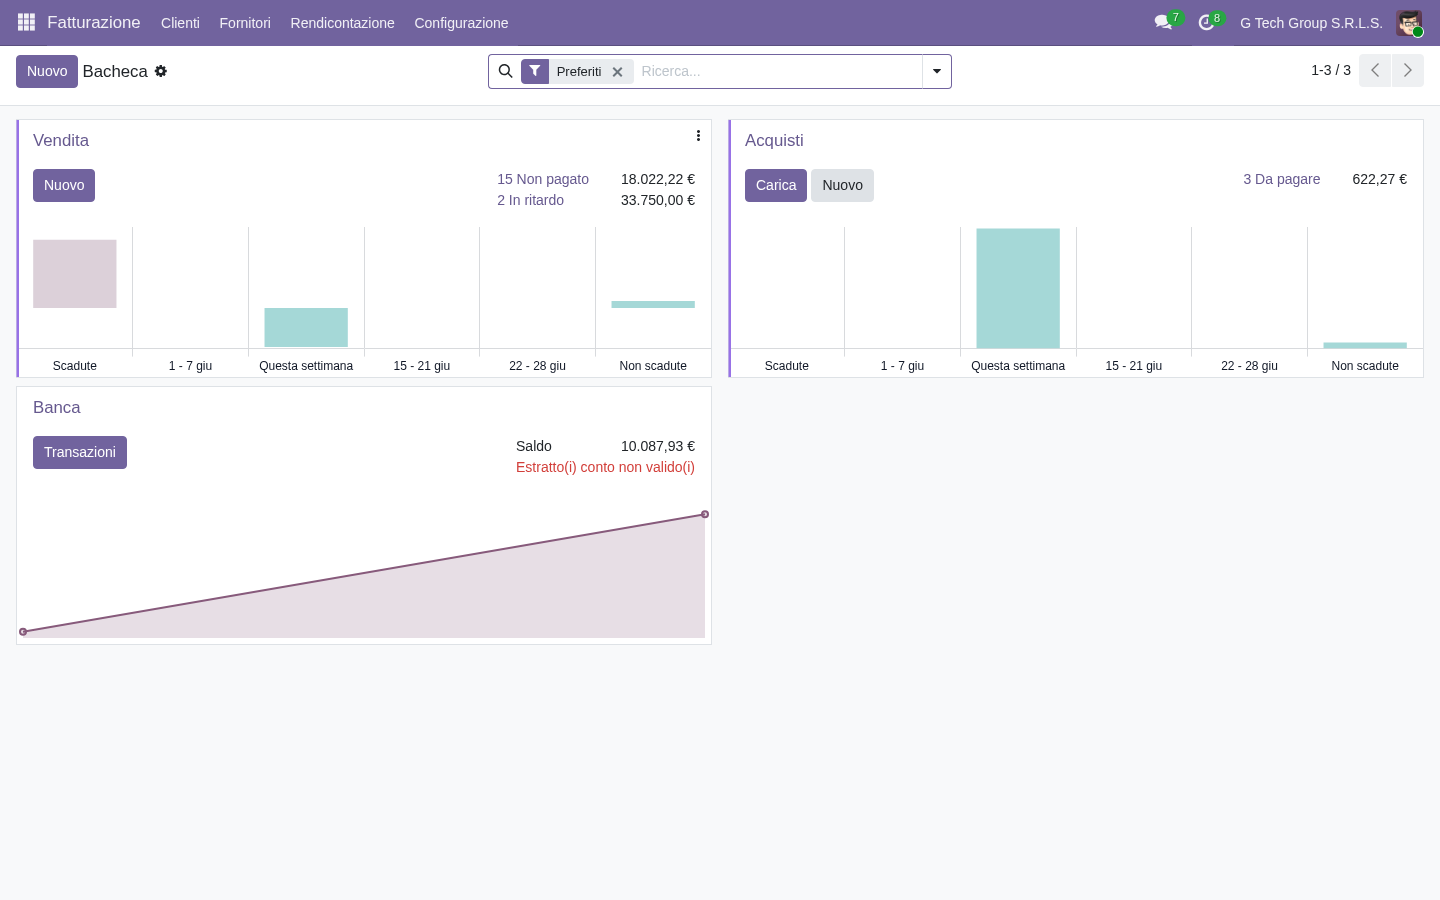This screenshot has height=900, width=1440.
Task: Open the 2 In ritardo link
Action: 530,200
